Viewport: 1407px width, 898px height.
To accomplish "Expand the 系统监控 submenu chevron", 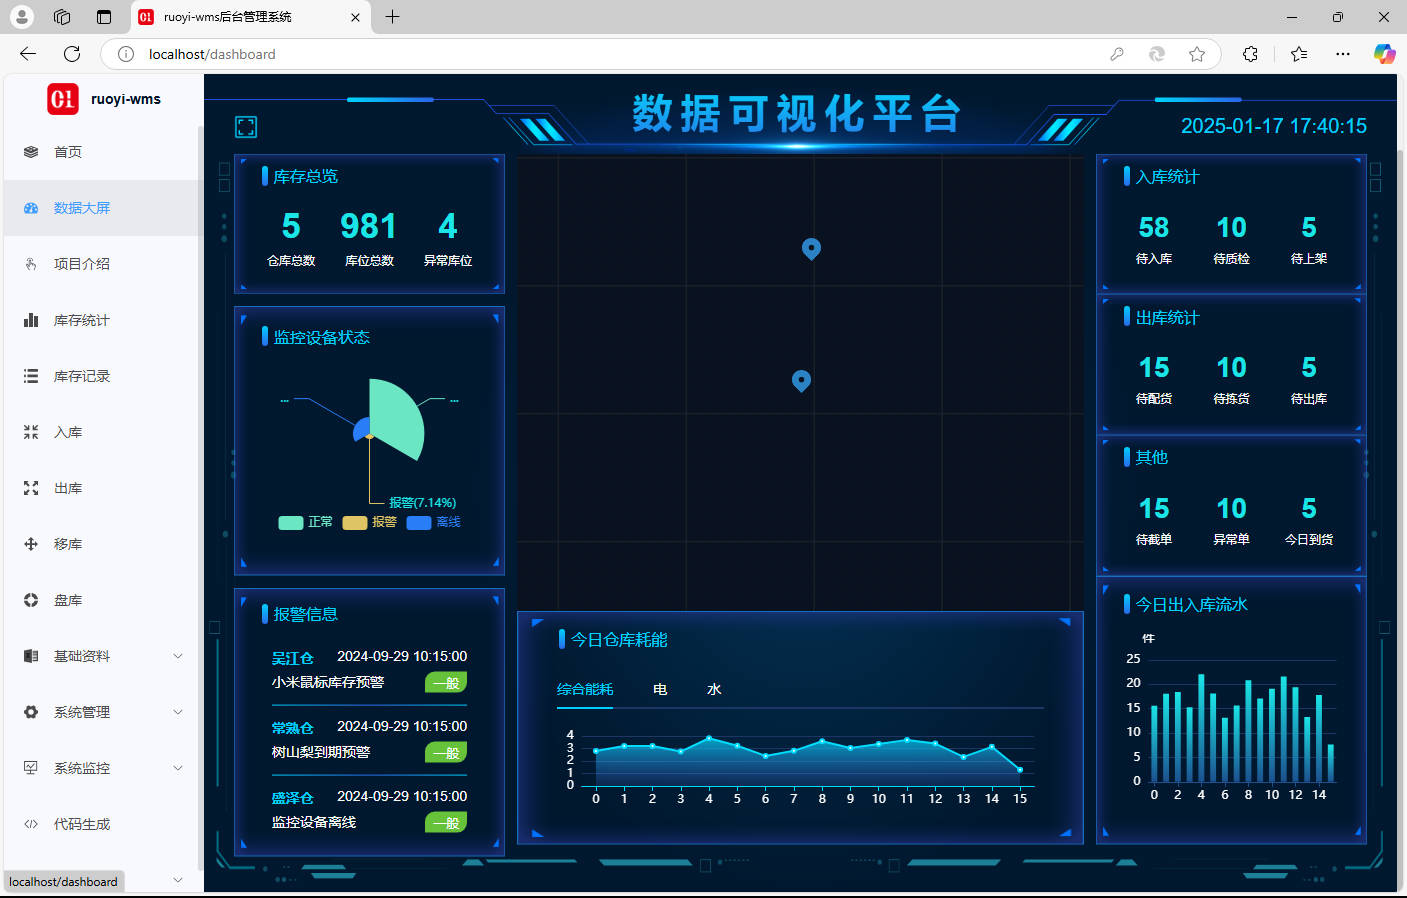I will [x=178, y=768].
